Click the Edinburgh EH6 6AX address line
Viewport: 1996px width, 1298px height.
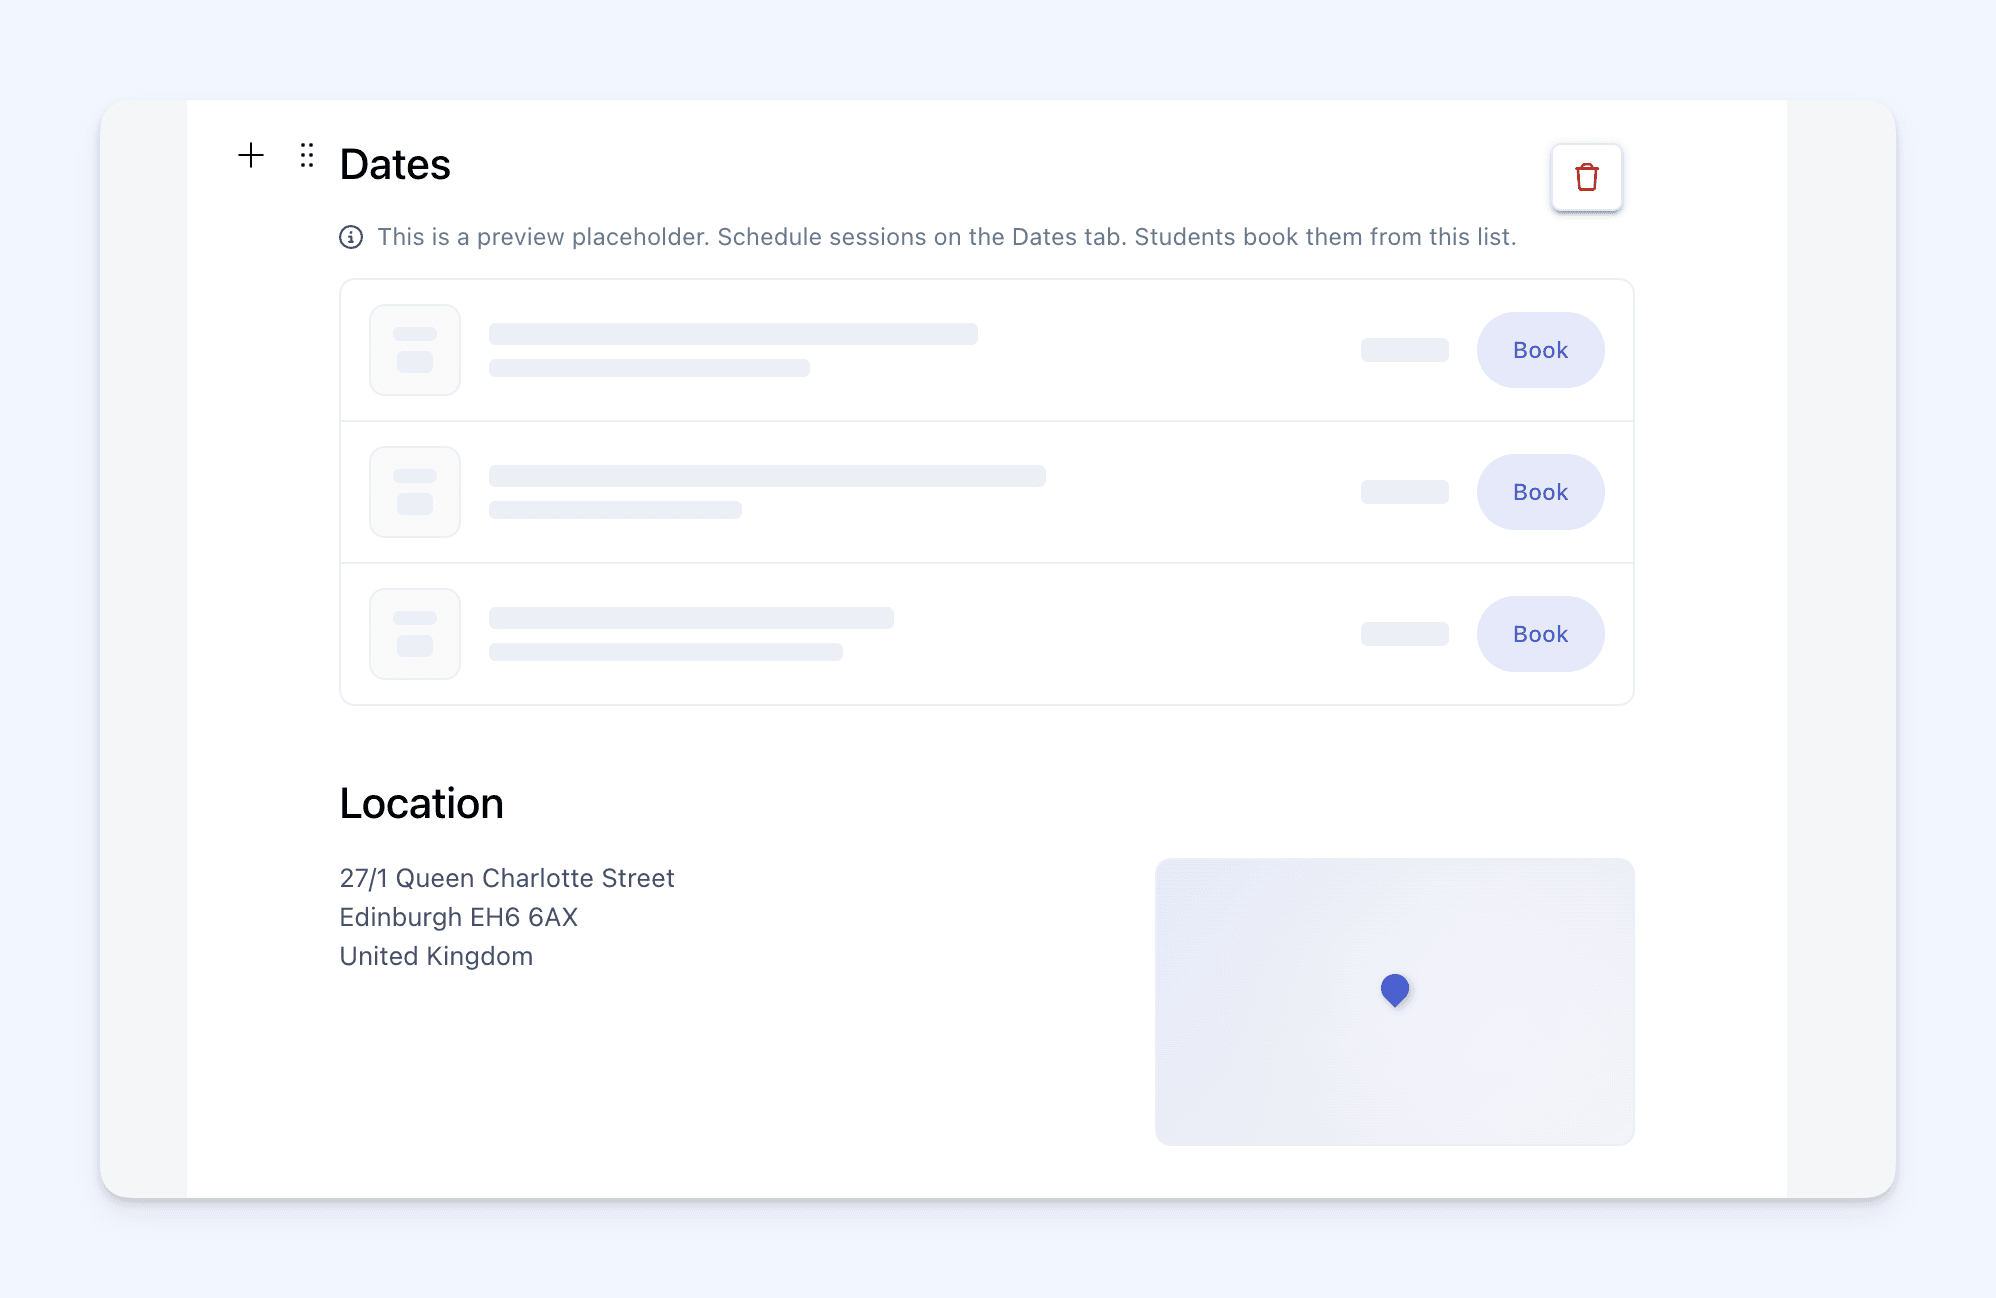(x=459, y=917)
